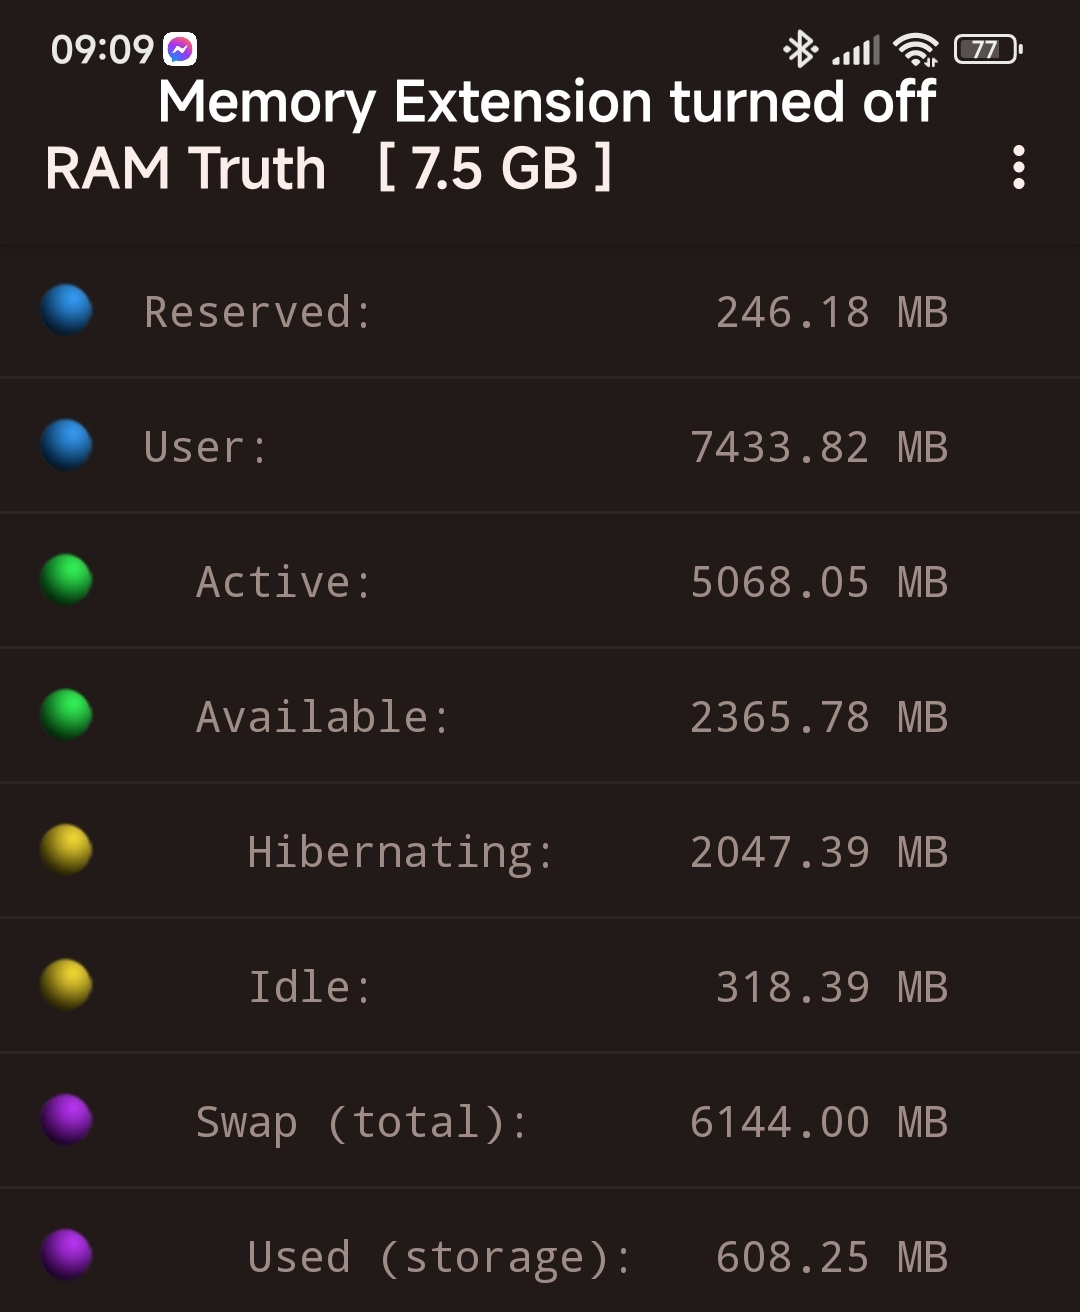The height and width of the screenshot is (1312, 1080).
Task: Click the yellow dot beside Idle
Action: pyautogui.click(x=67, y=985)
